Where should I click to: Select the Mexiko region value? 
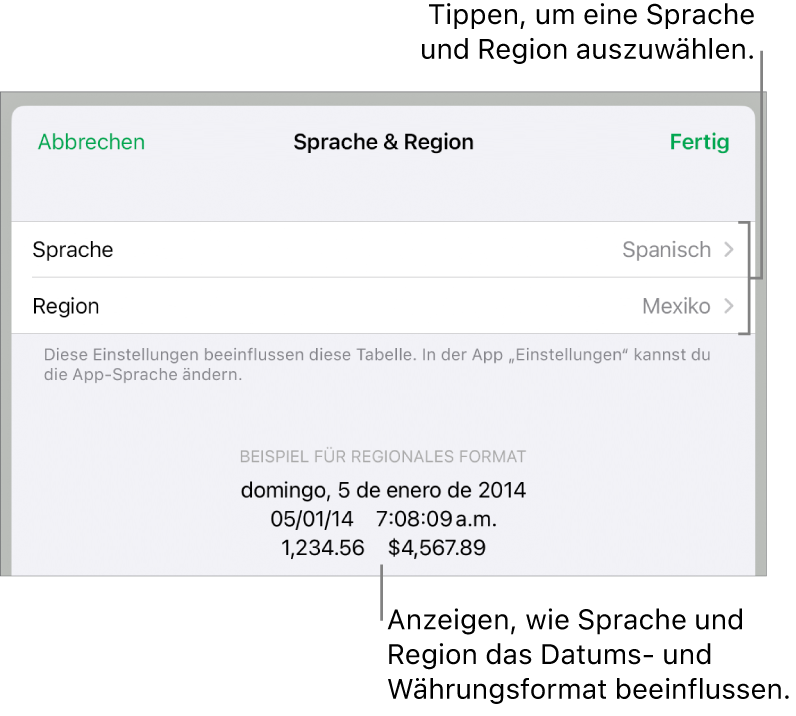point(676,306)
